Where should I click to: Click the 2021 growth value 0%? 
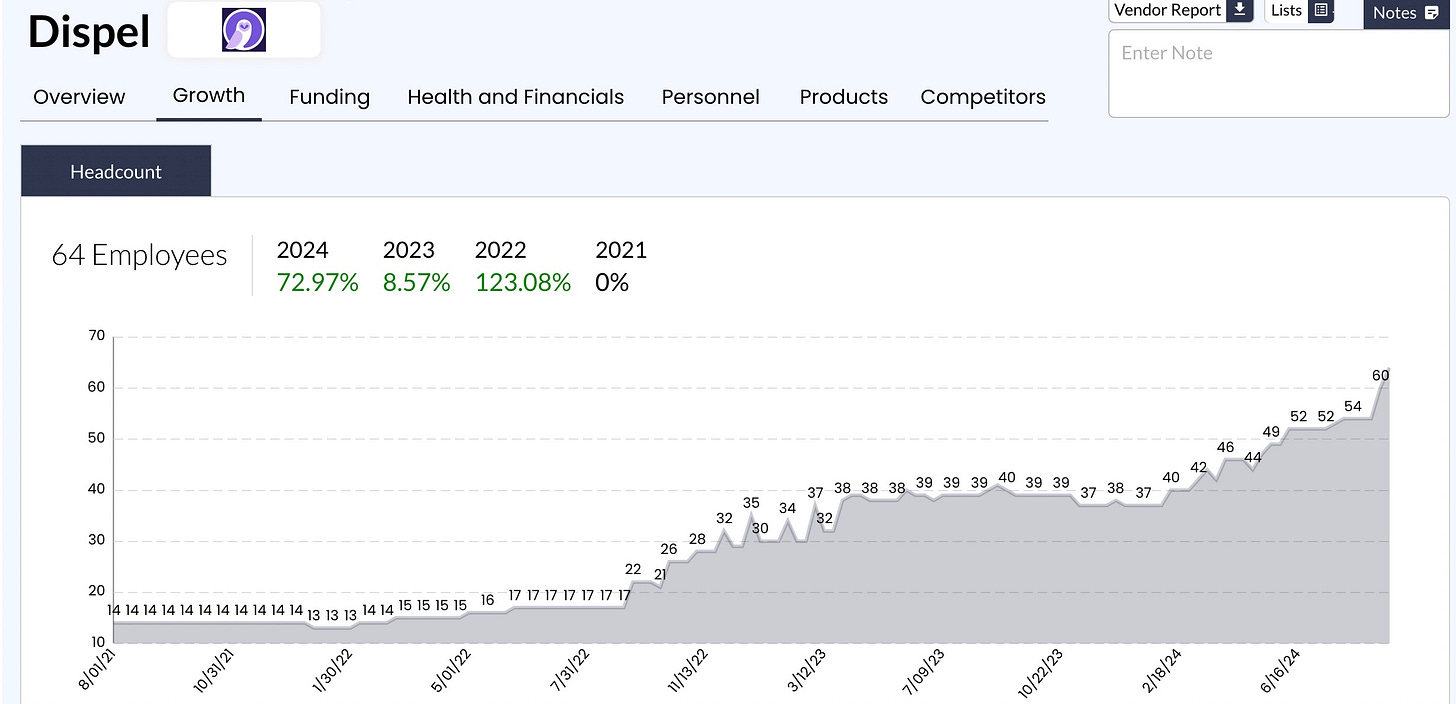(612, 283)
